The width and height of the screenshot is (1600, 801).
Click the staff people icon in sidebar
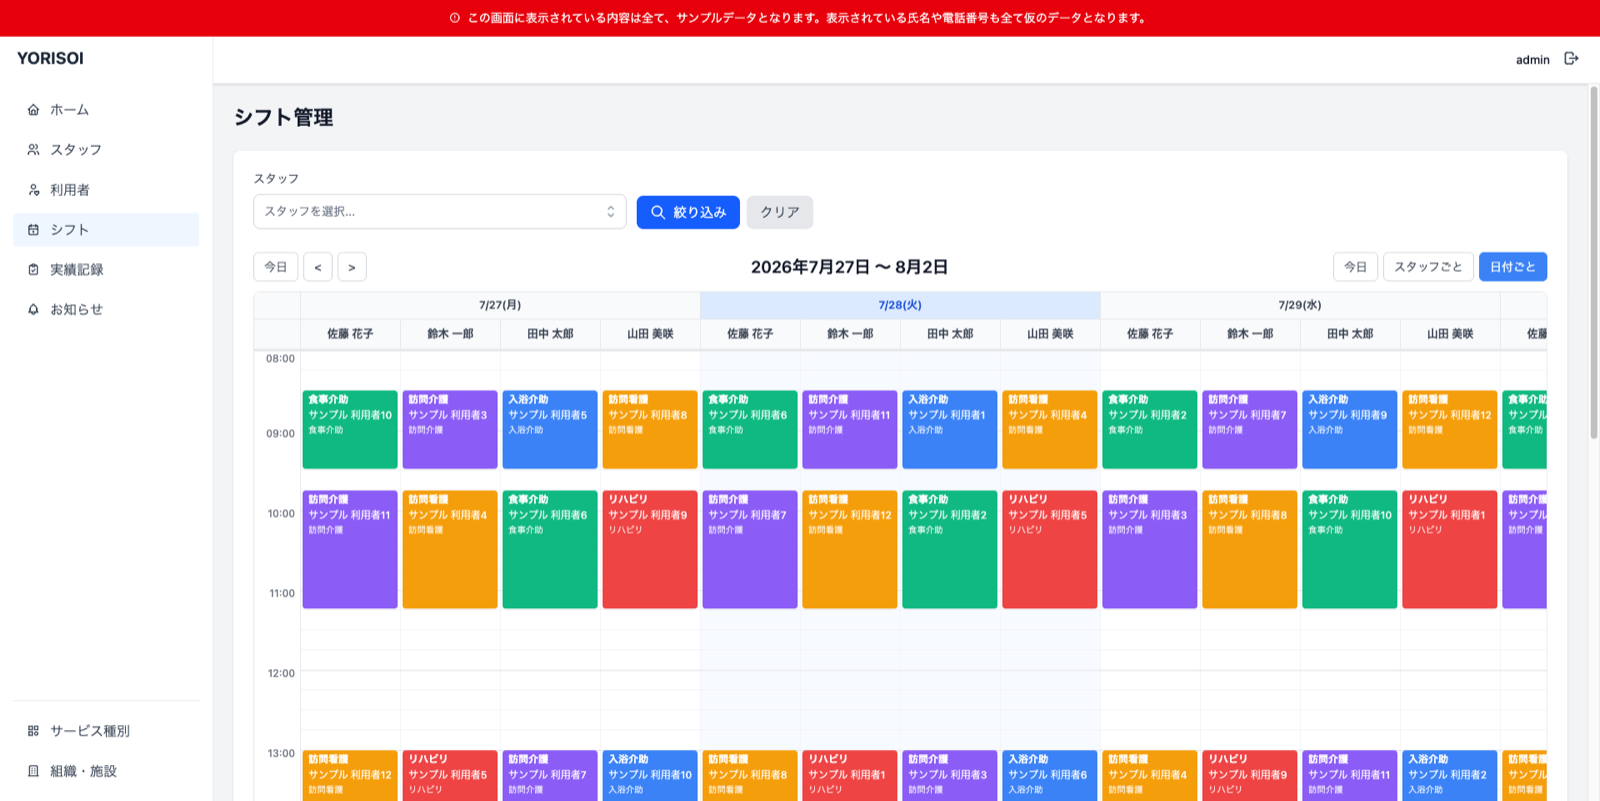[33, 150]
